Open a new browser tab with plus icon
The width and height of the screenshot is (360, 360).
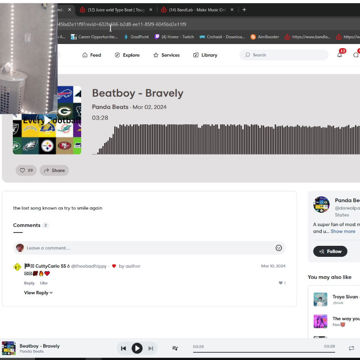tap(244, 10)
